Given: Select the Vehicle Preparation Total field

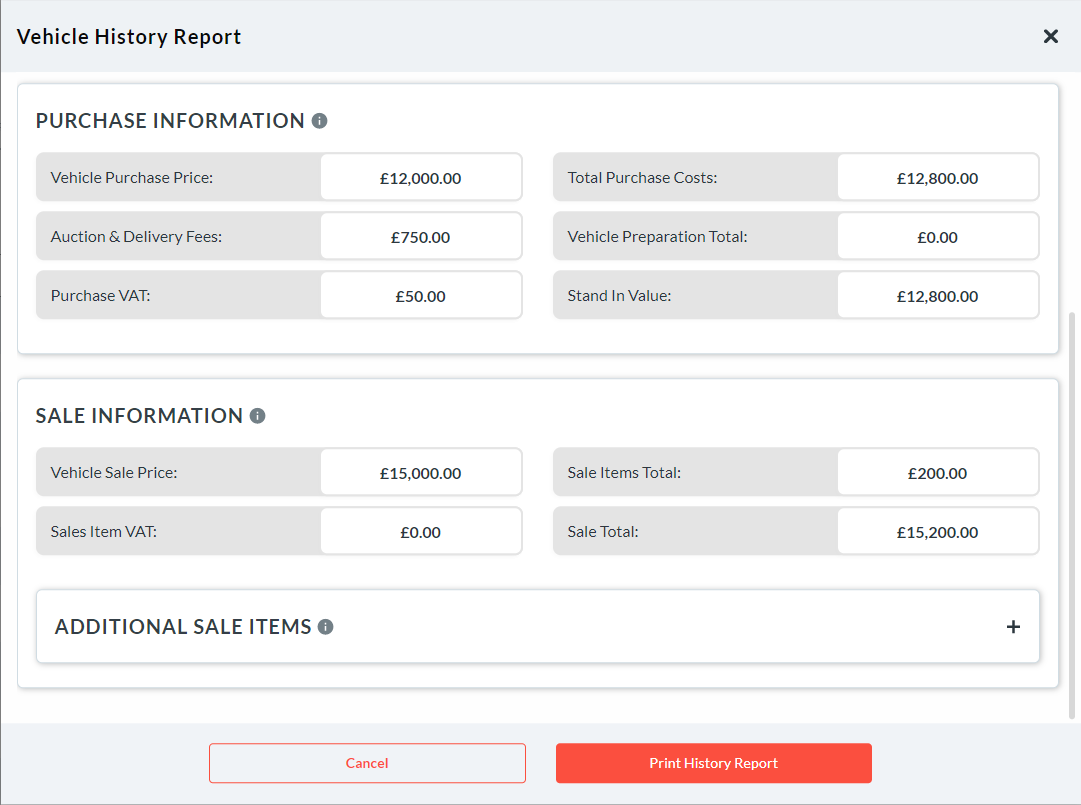Looking at the screenshot, I should click(937, 237).
